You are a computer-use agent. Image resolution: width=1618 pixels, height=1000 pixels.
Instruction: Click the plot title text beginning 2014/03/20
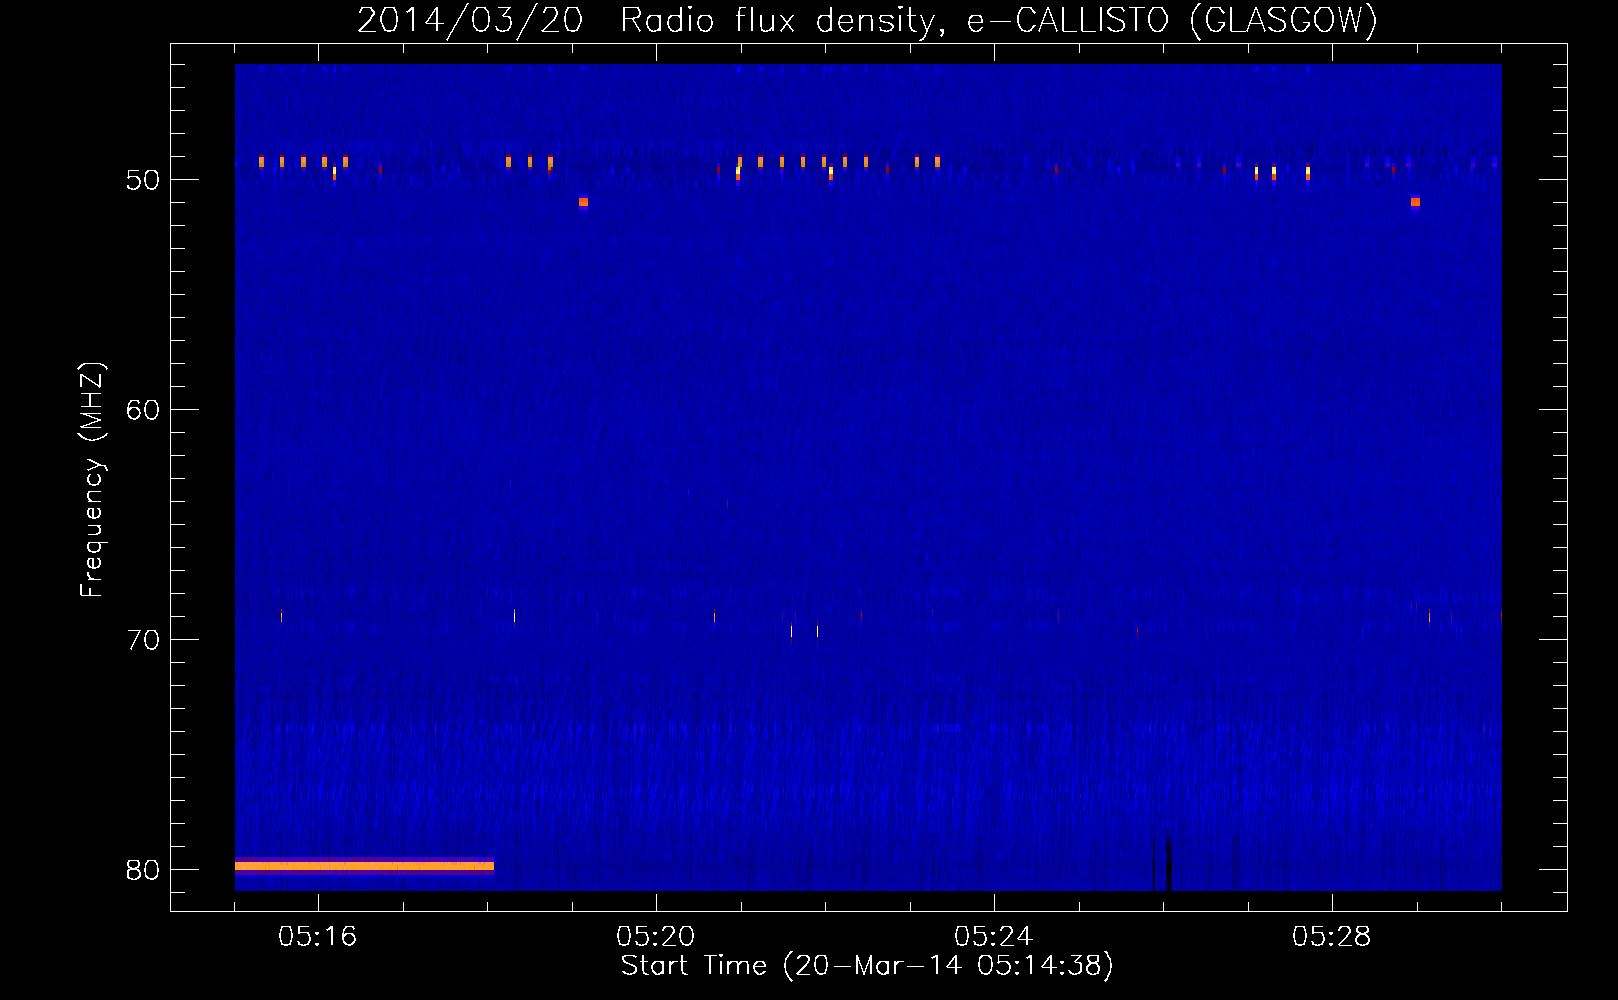coord(867,20)
